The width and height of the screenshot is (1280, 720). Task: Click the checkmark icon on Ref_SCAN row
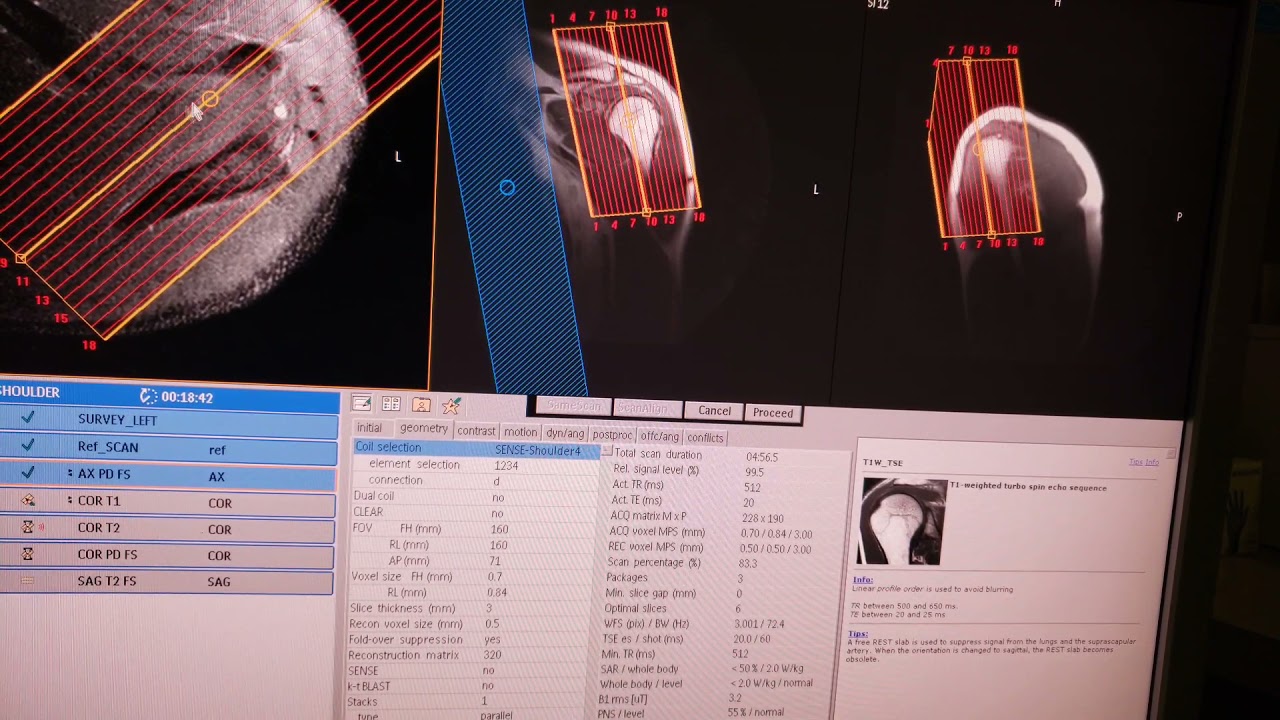[x=27, y=446]
